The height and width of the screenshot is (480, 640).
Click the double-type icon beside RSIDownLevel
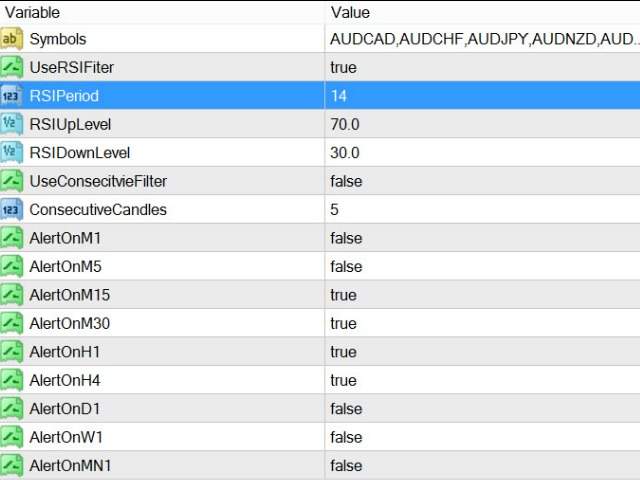point(11,153)
